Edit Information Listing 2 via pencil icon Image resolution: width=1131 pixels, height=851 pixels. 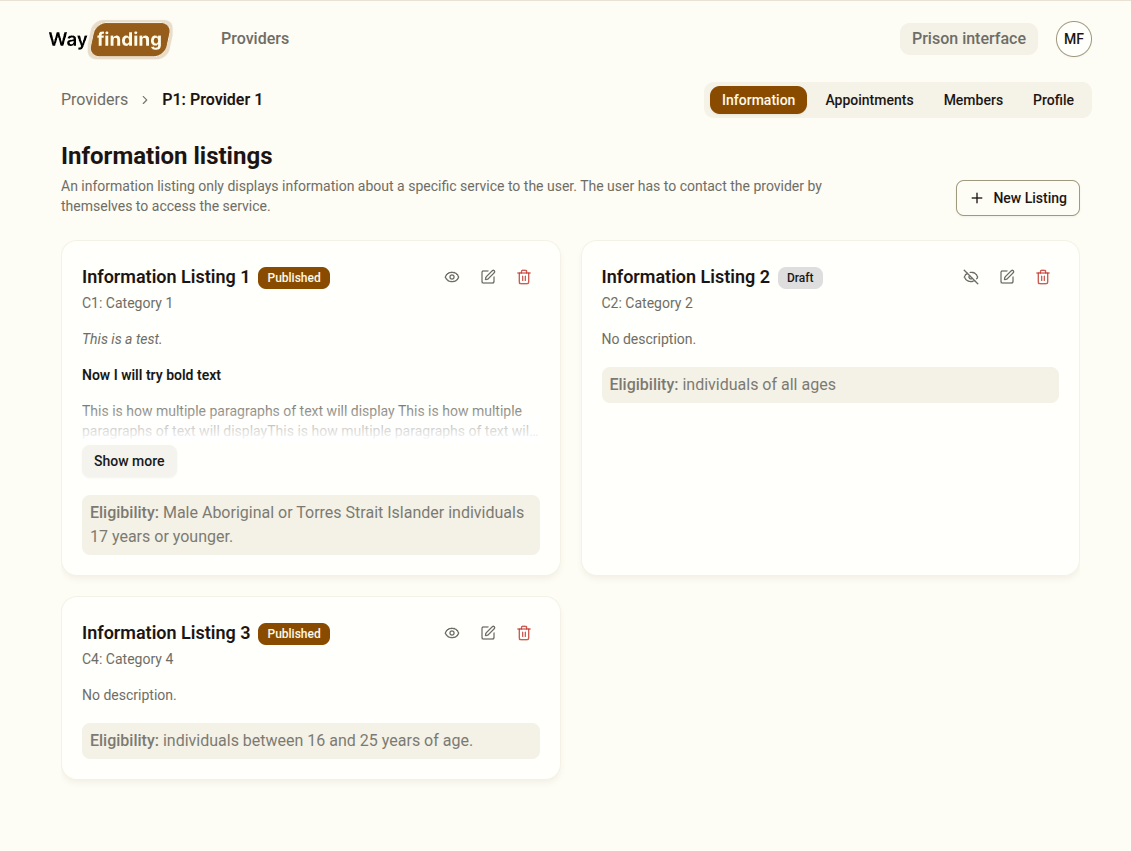(x=1007, y=277)
